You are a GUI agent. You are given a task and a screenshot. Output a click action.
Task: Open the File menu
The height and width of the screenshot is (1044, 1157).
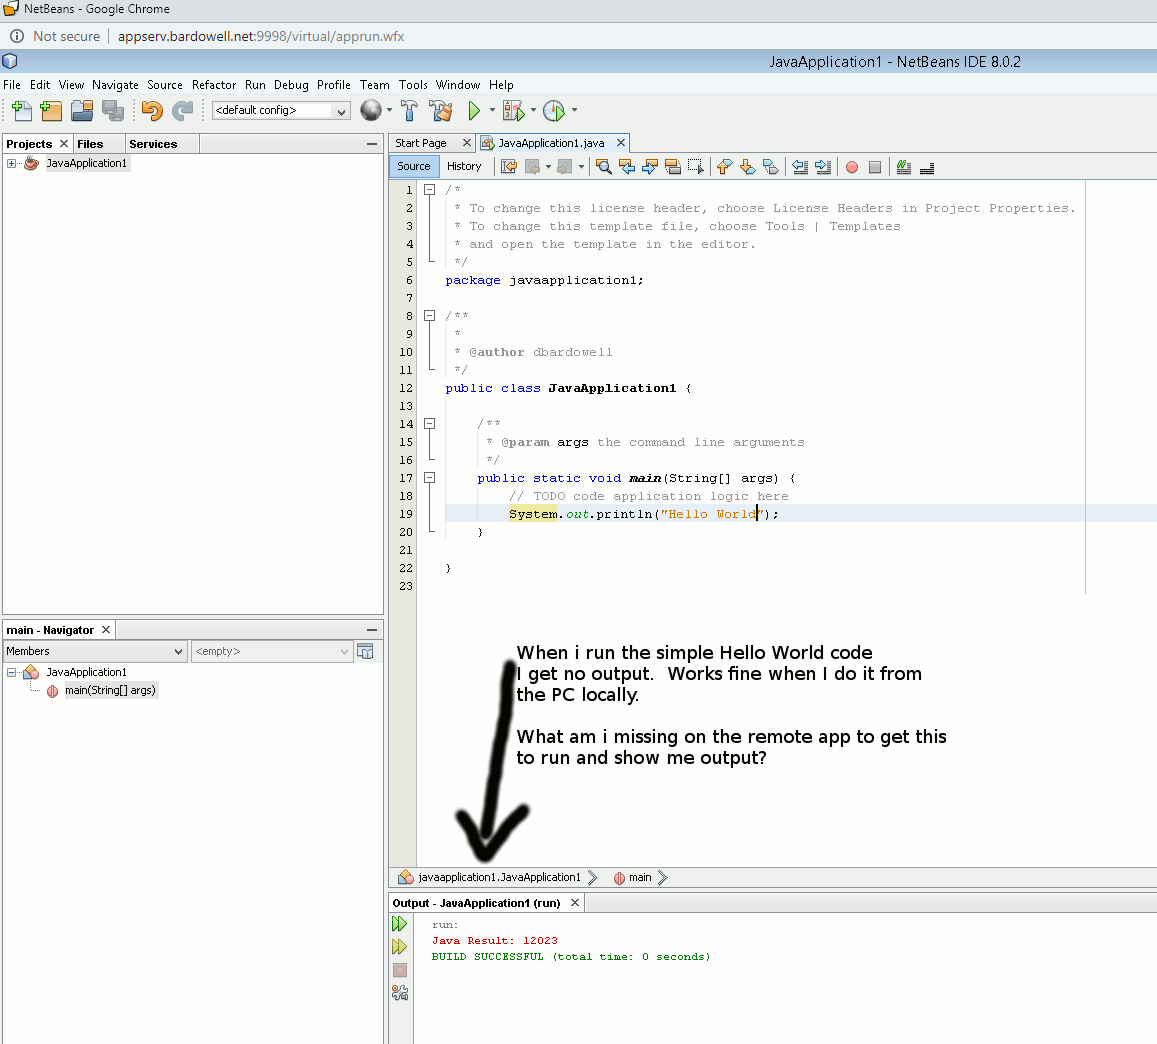12,85
